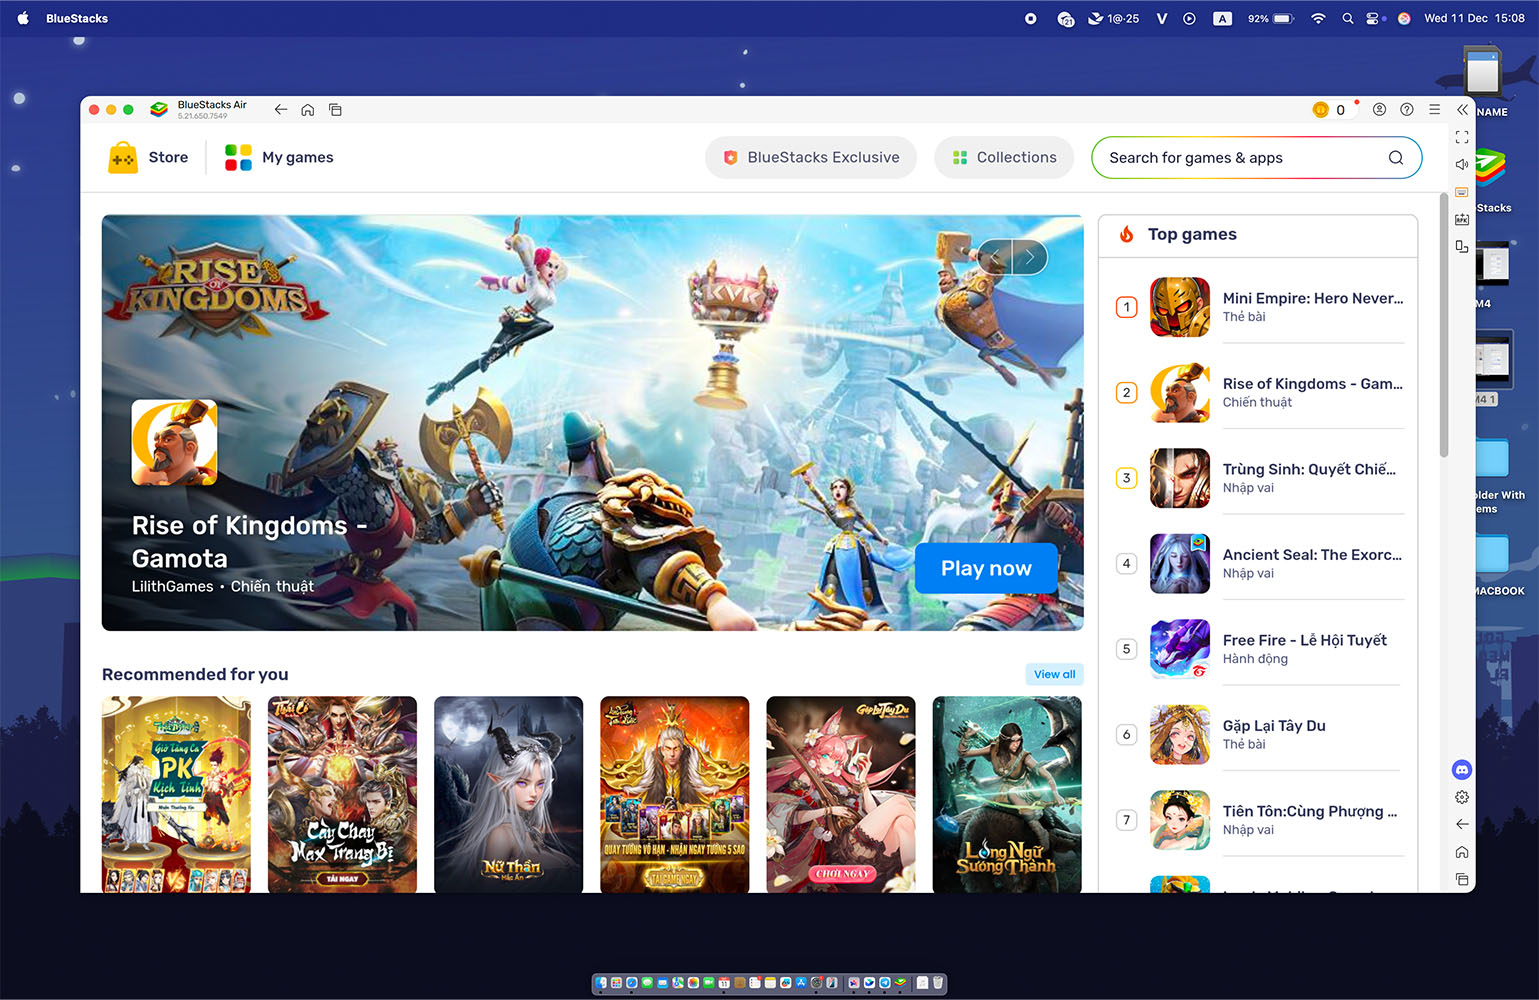Open the account profile icon
Screen dimensions: 1539x1000
[1379, 110]
